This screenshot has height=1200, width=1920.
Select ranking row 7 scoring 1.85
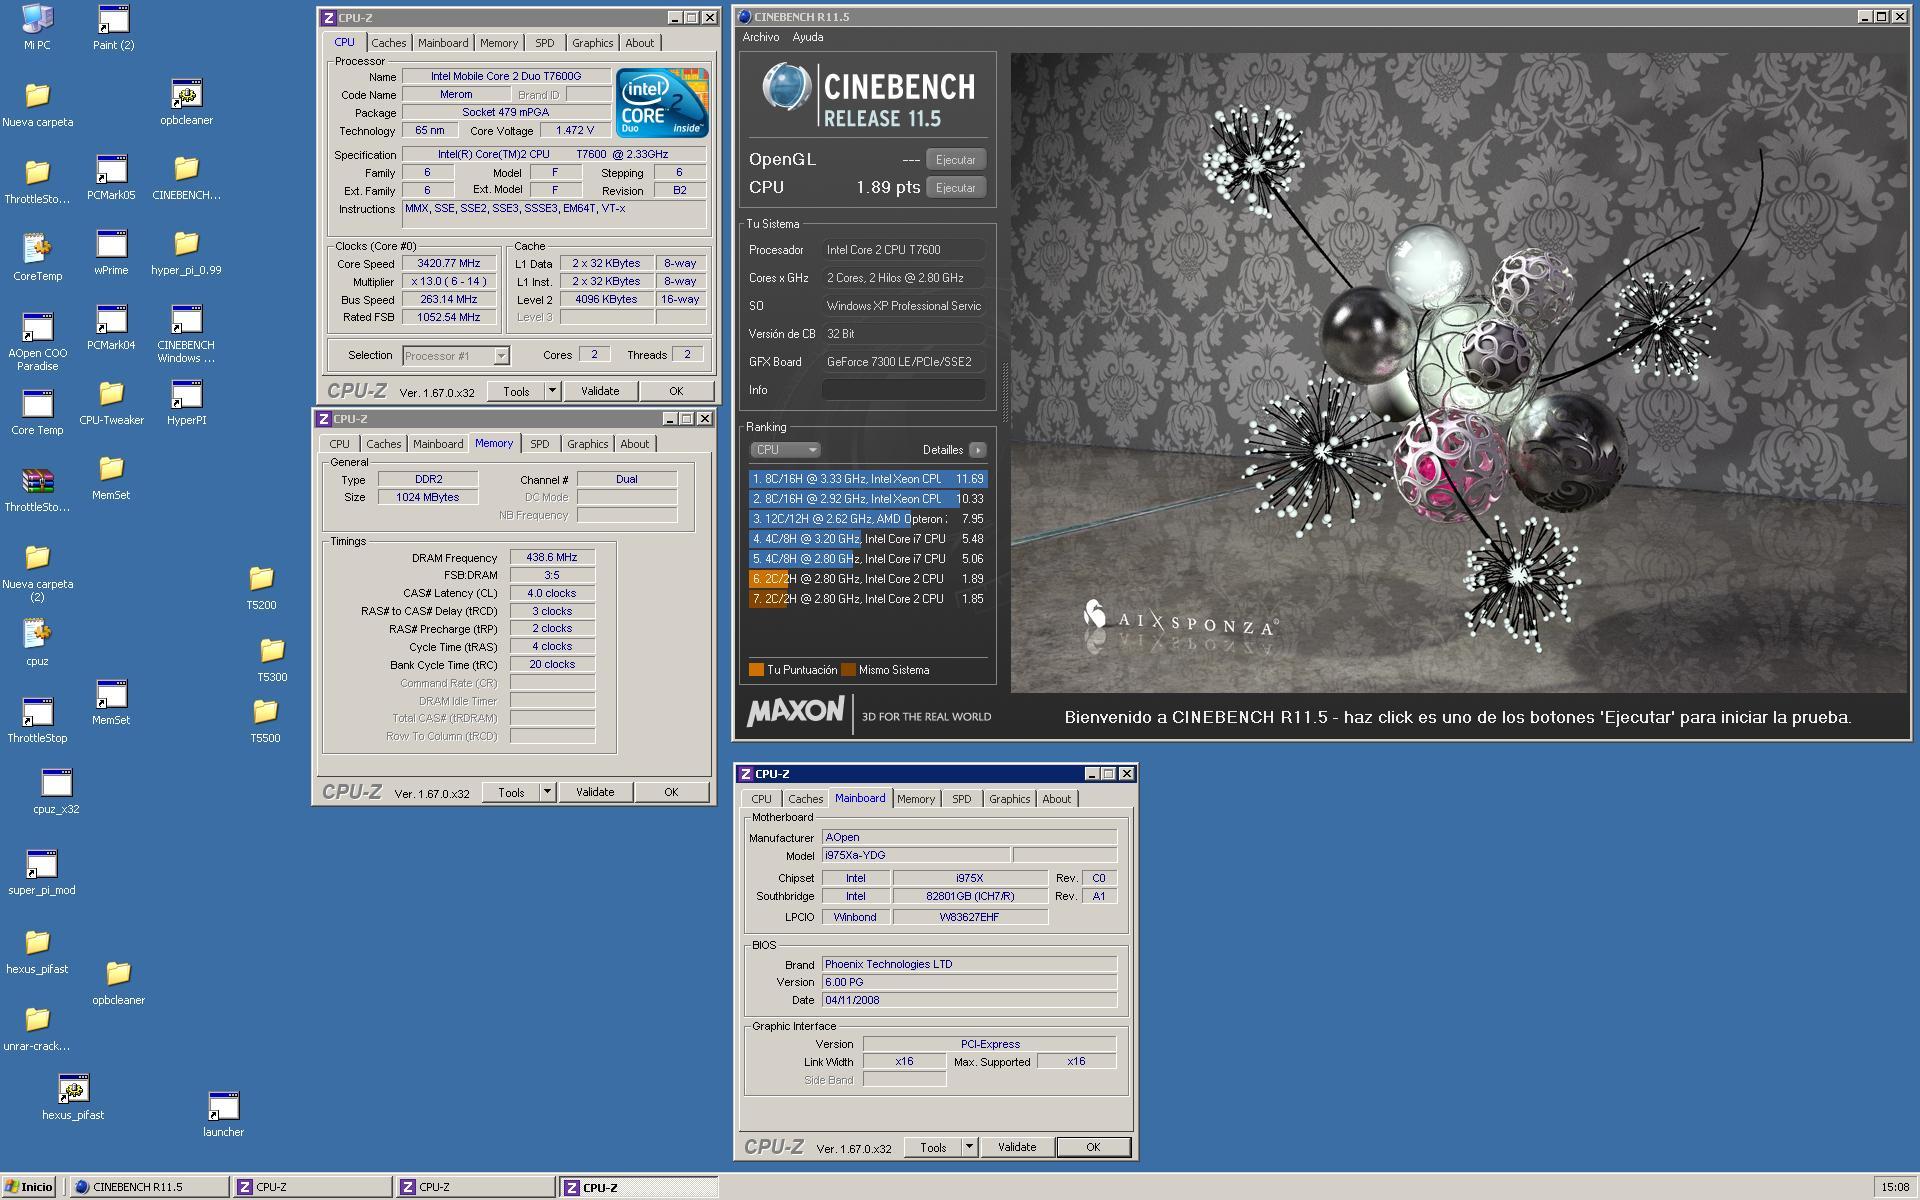868,599
